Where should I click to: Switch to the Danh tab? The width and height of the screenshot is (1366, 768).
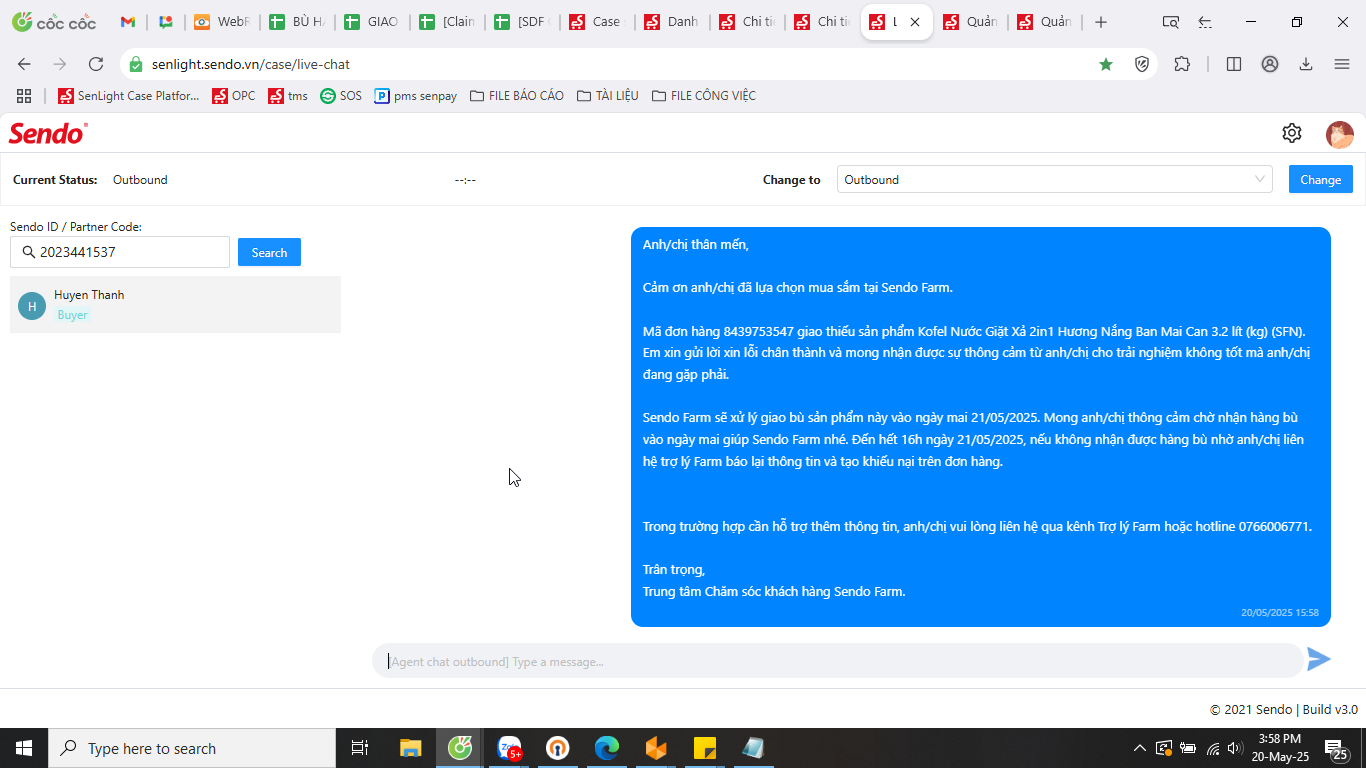pyautogui.click(x=672, y=22)
